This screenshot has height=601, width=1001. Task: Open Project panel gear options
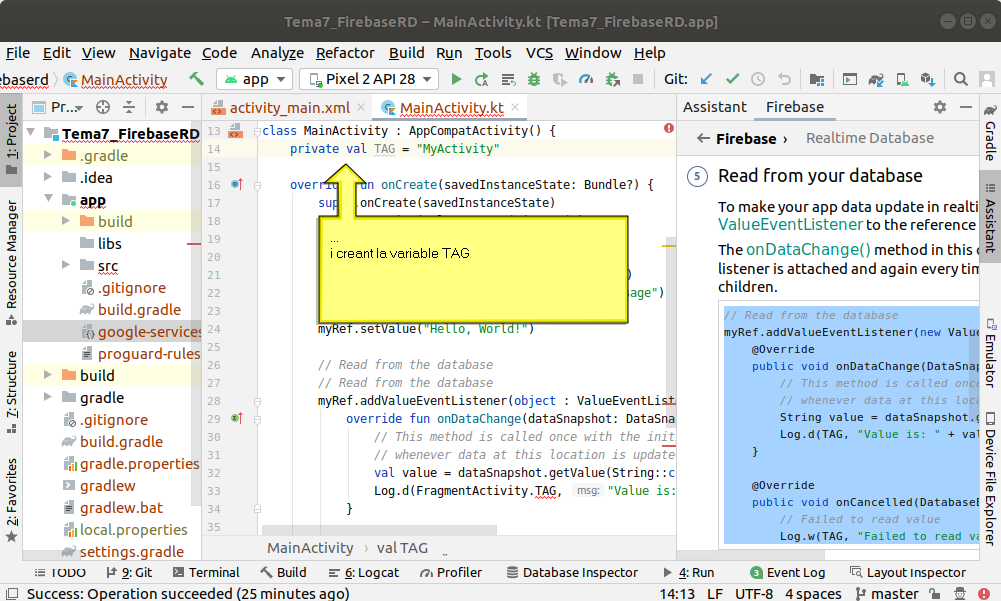[x=162, y=107]
